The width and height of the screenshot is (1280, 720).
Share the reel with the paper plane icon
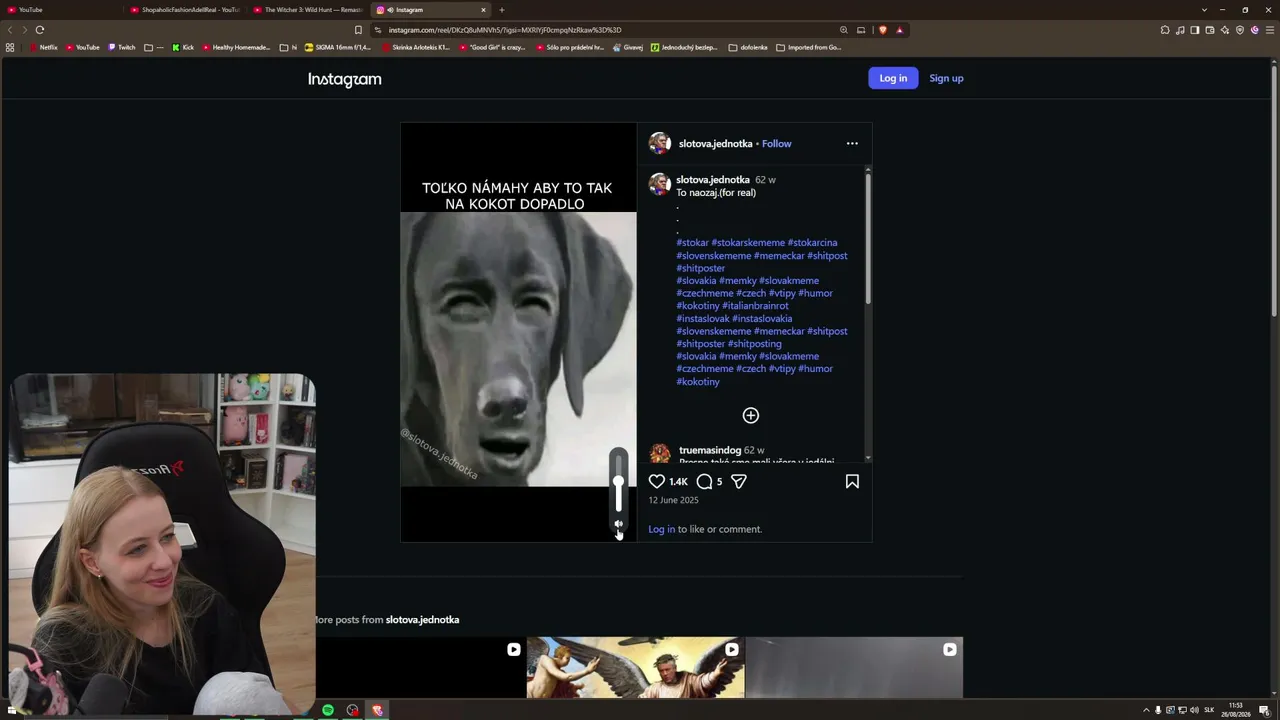739,481
